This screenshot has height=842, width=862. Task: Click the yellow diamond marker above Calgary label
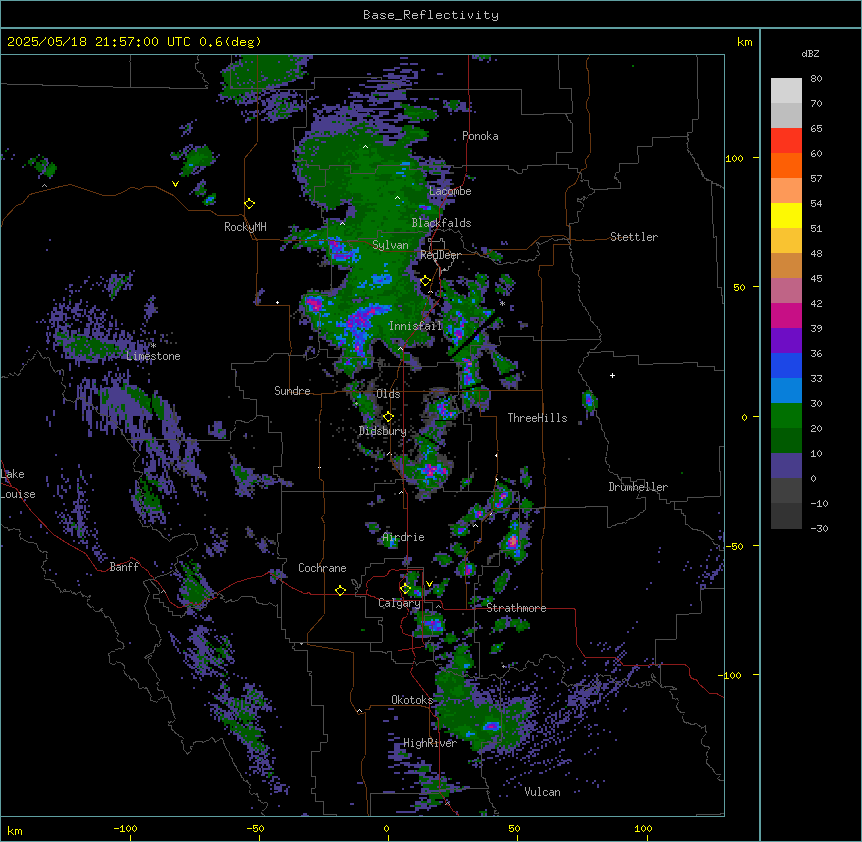(x=405, y=589)
